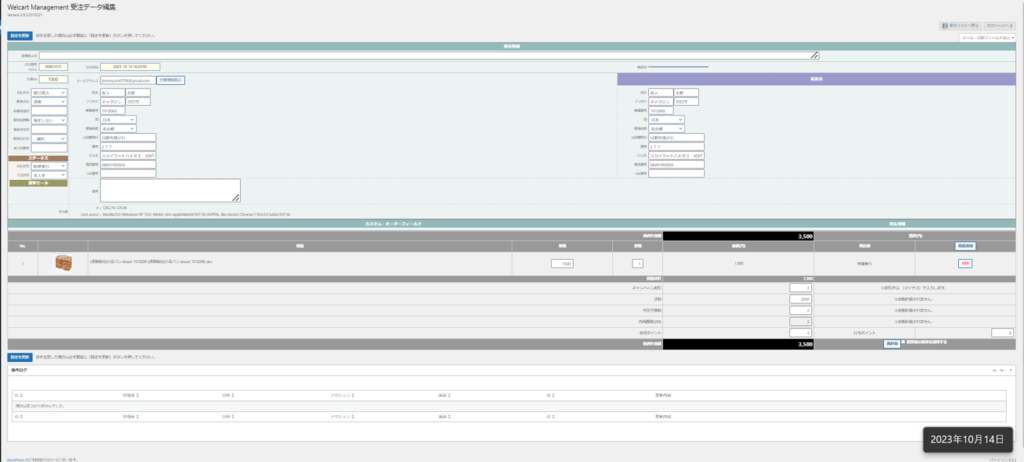The width and height of the screenshot is (1024, 462).
Task: Collapse the operation log panel toggle arrow
Action: (1011, 370)
